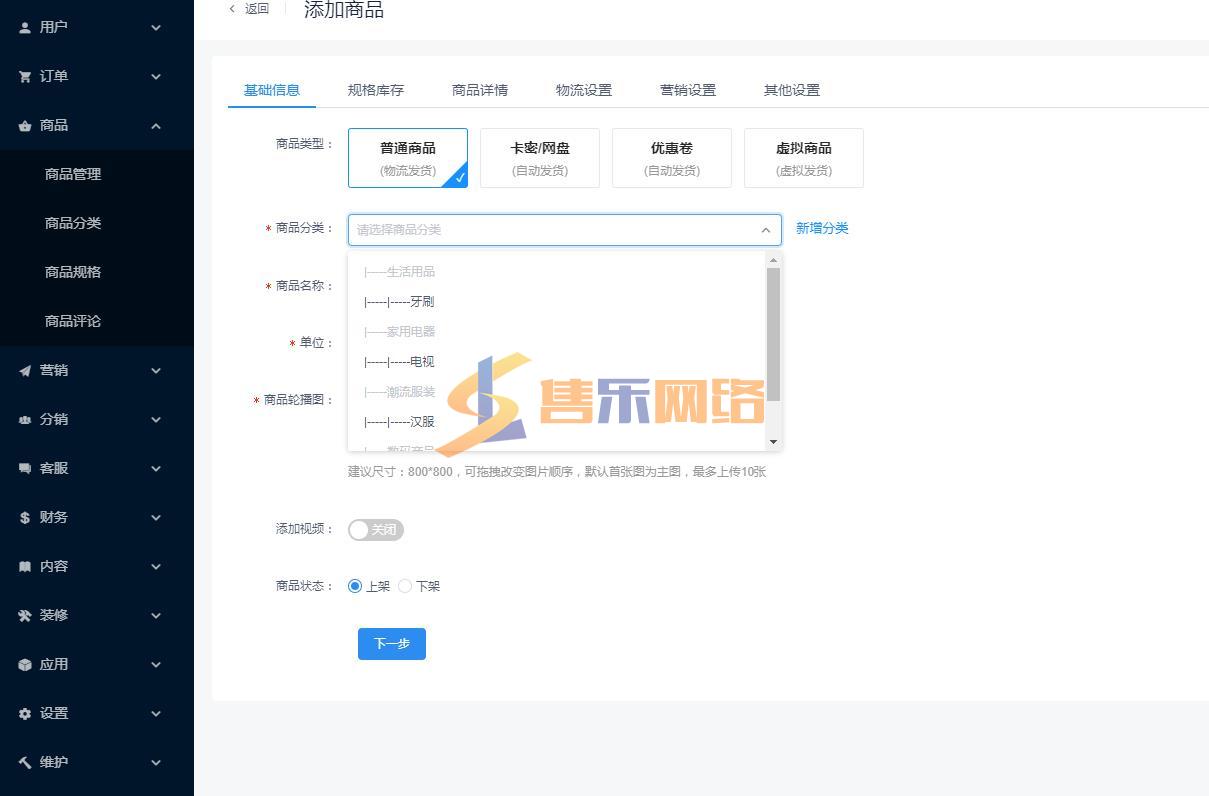Switch to the 营销设置 tab
Screen dimensions: 1209x796
pyautogui.click(x=688, y=90)
